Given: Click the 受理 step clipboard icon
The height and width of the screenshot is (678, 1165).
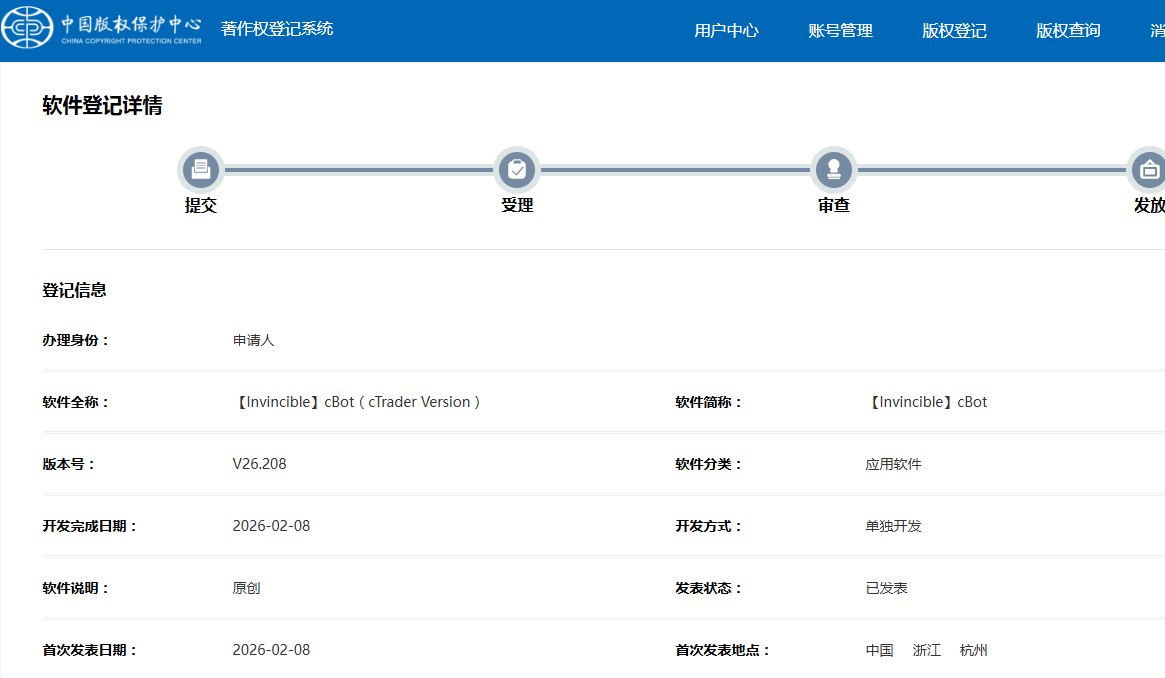Looking at the screenshot, I should coord(517,169).
